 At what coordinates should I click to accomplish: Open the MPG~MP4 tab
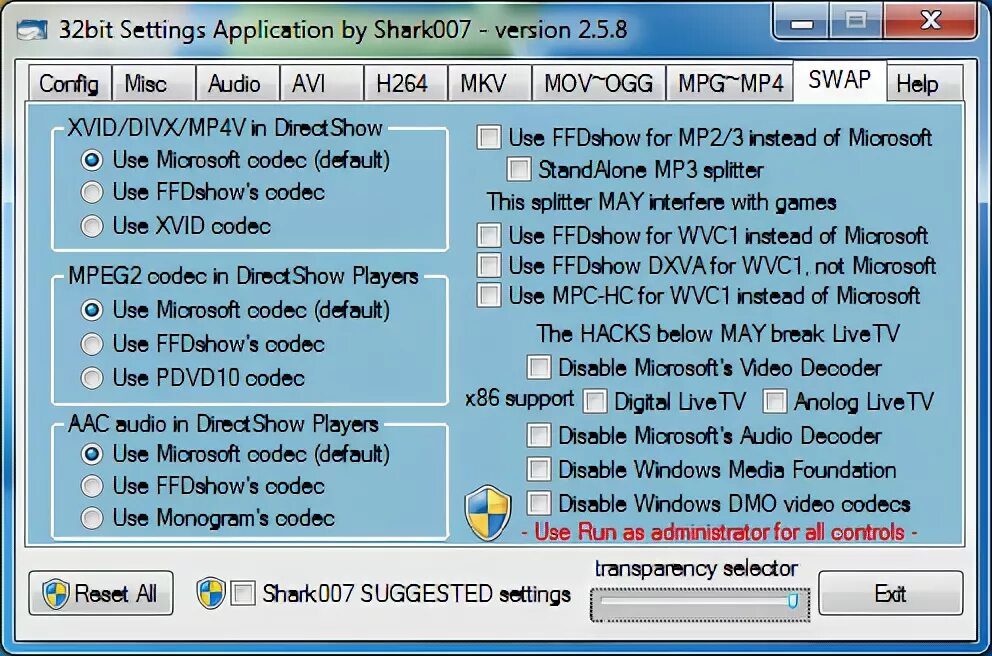click(731, 84)
